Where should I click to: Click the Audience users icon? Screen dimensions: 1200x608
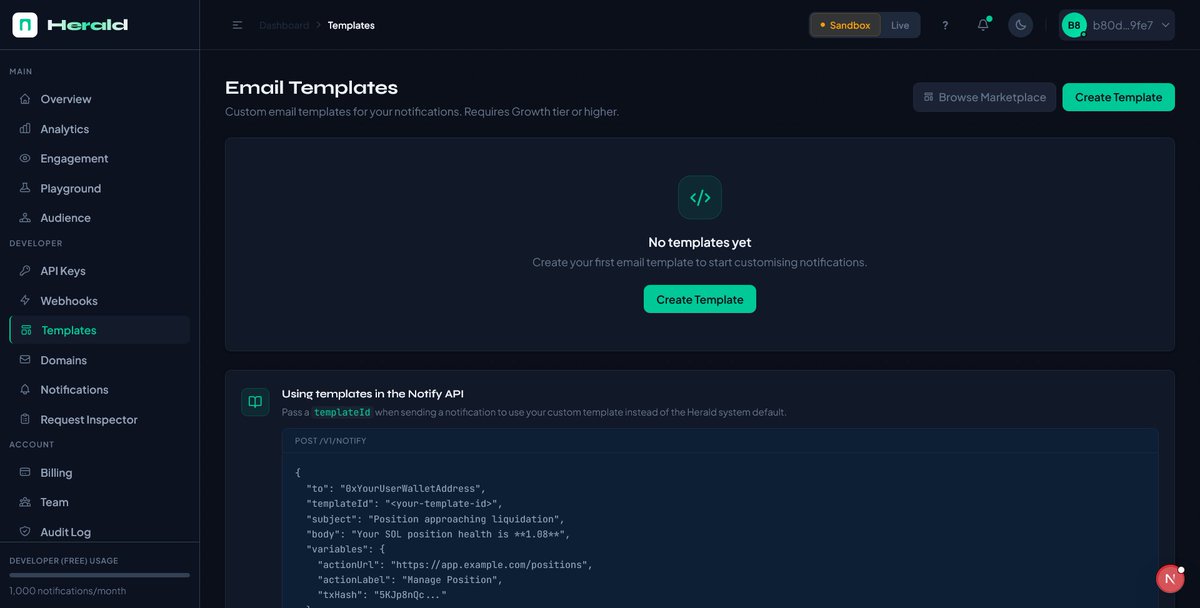(x=25, y=217)
